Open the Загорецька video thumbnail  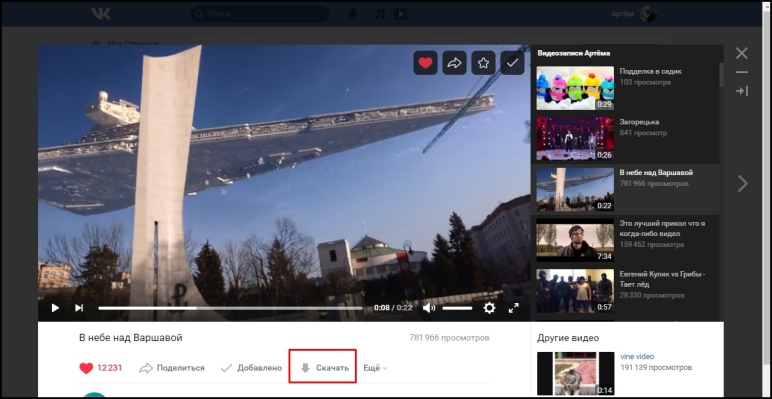click(x=575, y=139)
